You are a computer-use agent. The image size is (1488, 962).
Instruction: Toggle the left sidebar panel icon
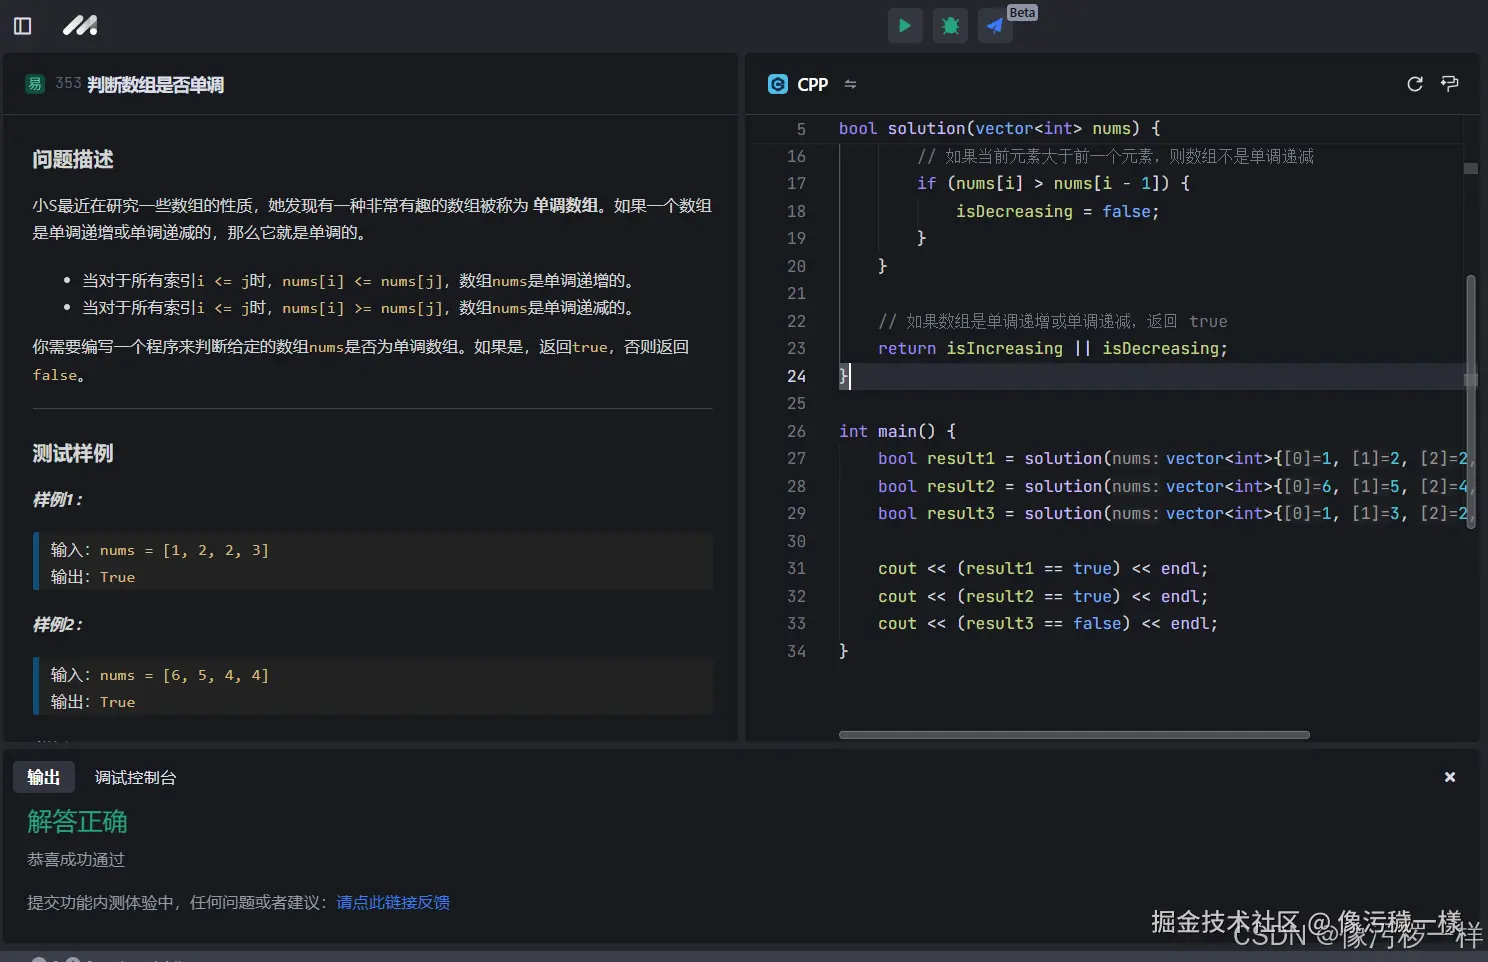pyautogui.click(x=22, y=26)
